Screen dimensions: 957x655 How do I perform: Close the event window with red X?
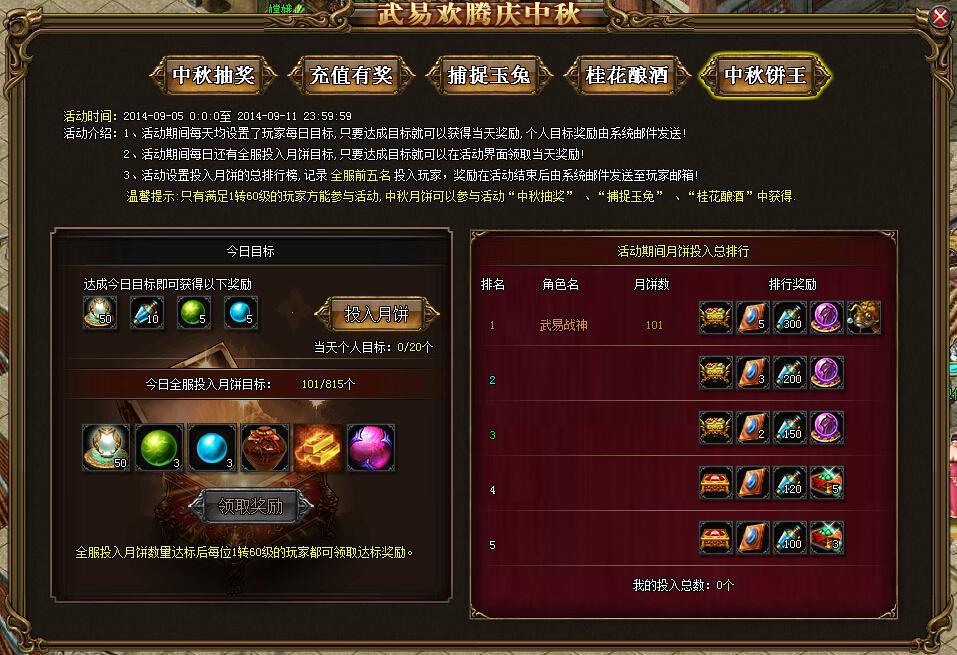[x=941, y=17]
